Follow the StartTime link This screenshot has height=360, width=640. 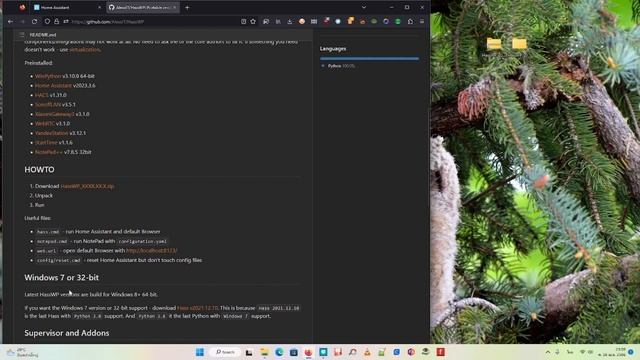(46, 142)
